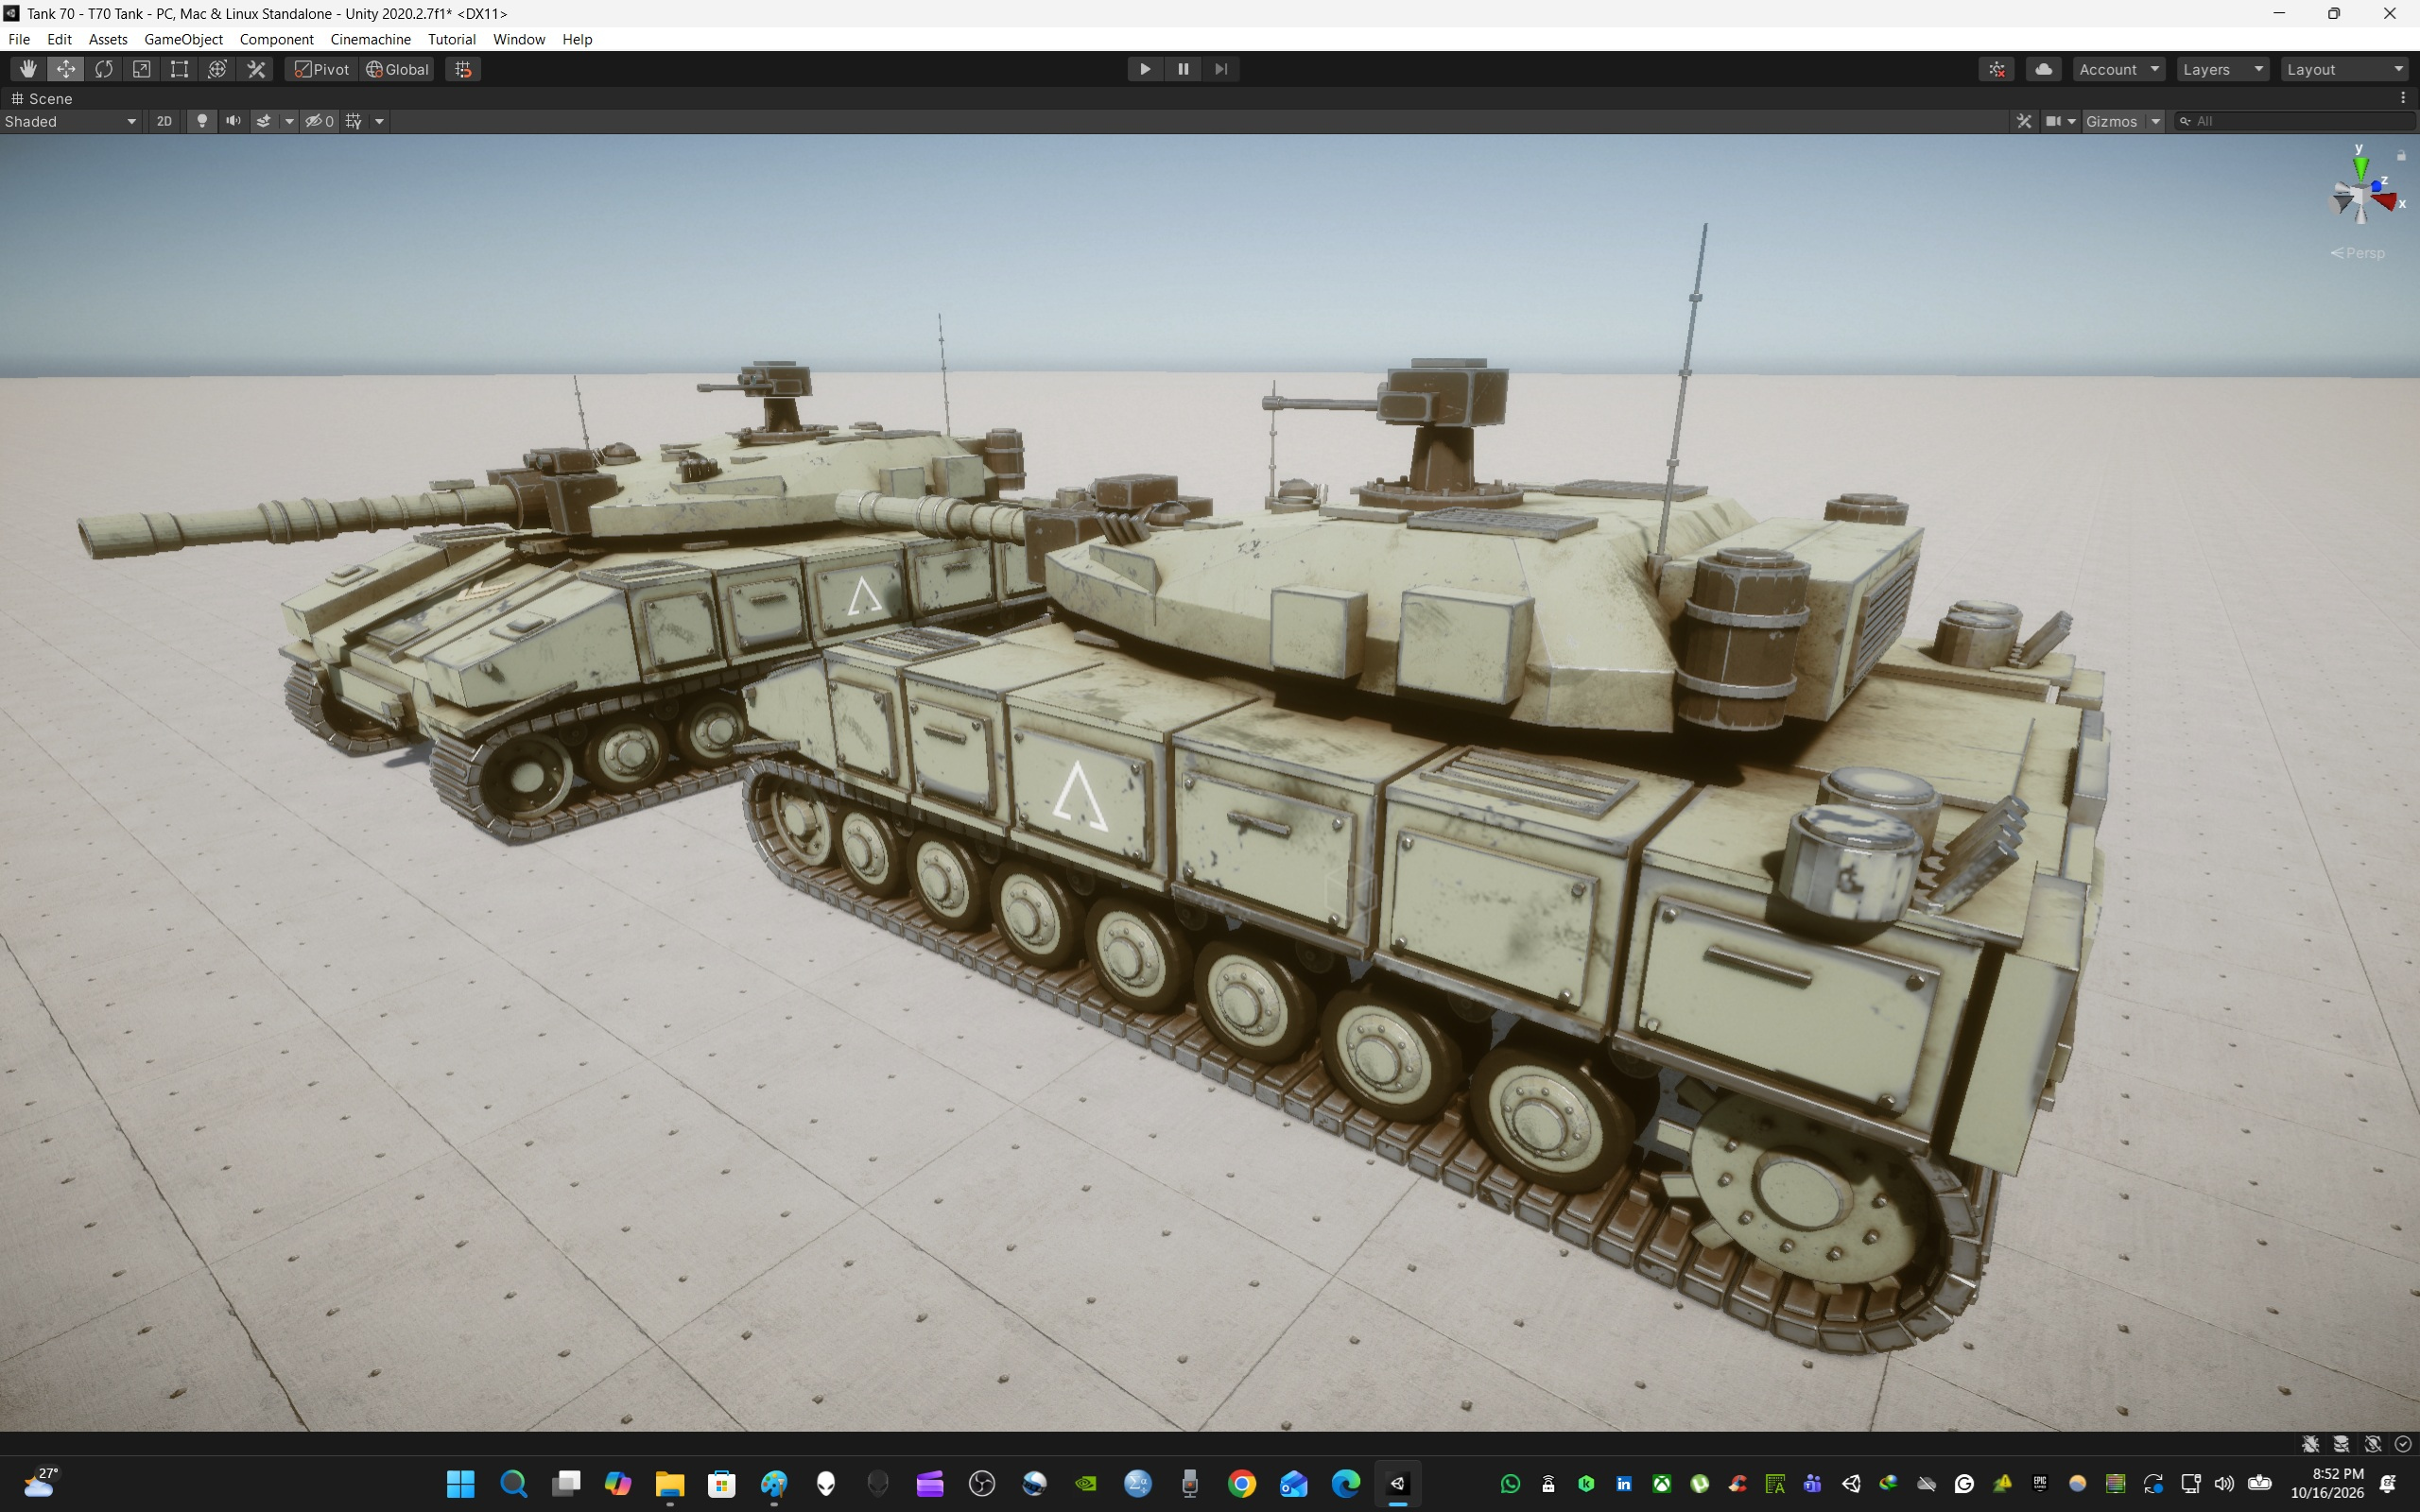Select the Scale tool
Screen dimensions: 2420x1512
(142, 69)
